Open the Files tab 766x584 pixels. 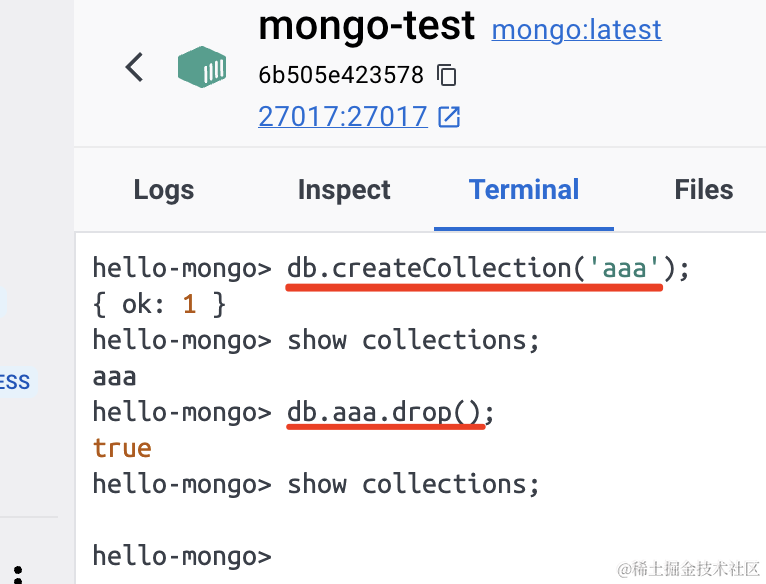point(703,190)
